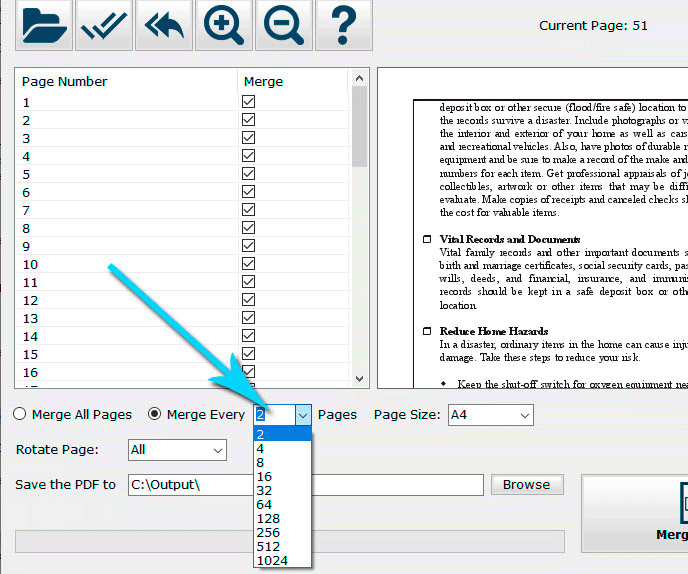Image resolution: width=688 pixels, height=574 pixels.
Task: Click the Browse button
Action: pos(527,484)
